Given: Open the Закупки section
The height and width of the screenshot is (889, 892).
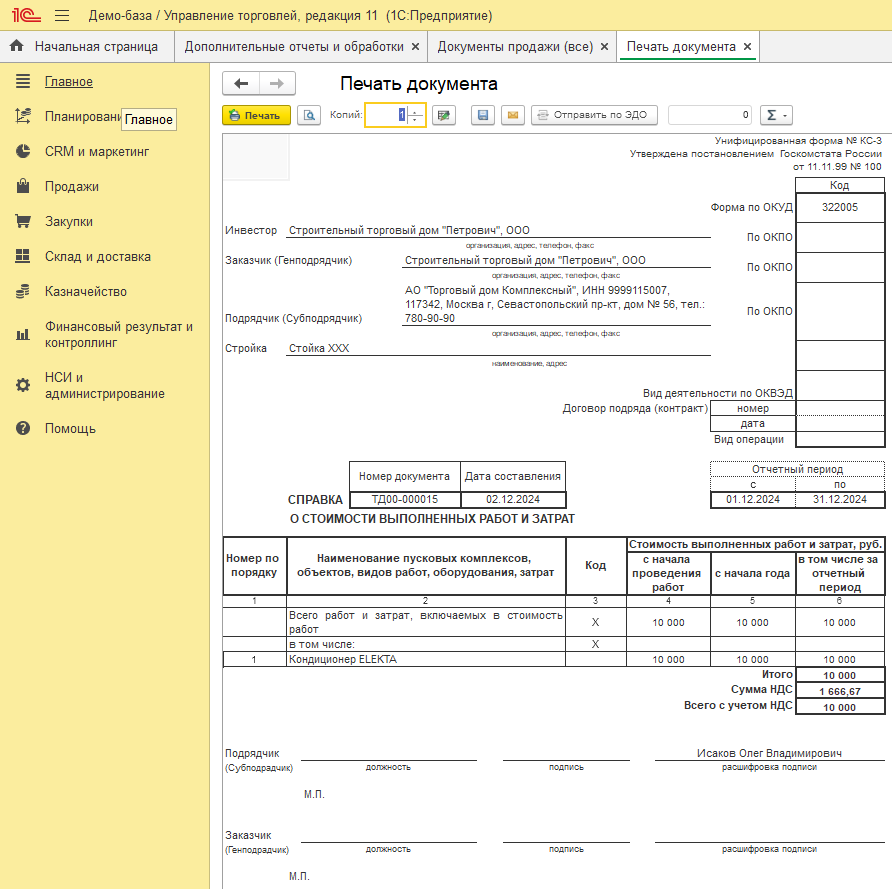Looking at the screenshot, I should click(69, 221).
